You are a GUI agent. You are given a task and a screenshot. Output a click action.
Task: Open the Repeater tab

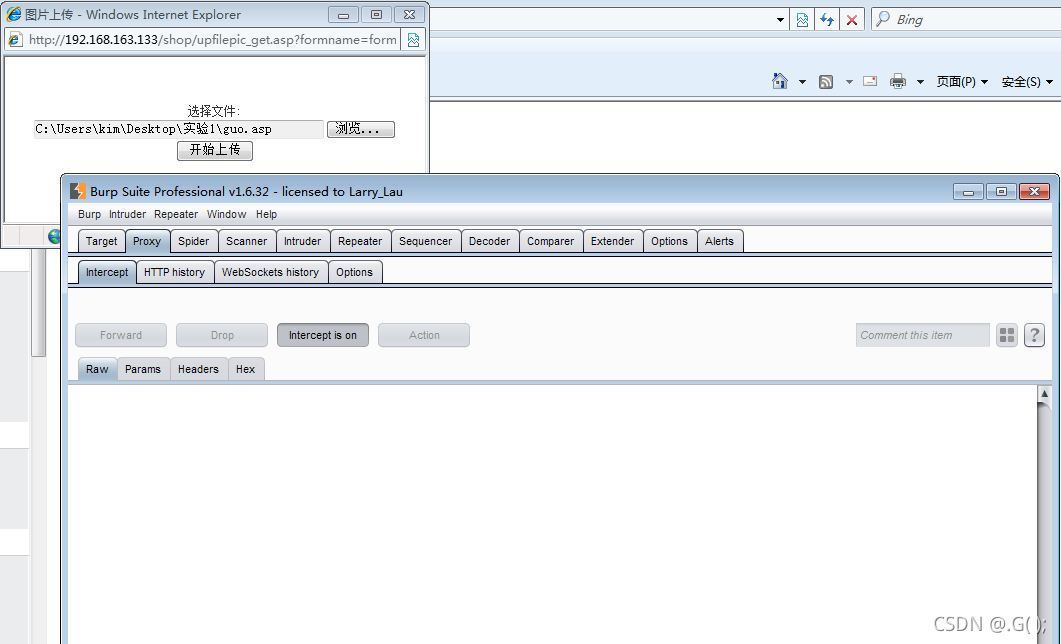pyautogui.click(x=360, y=241)
